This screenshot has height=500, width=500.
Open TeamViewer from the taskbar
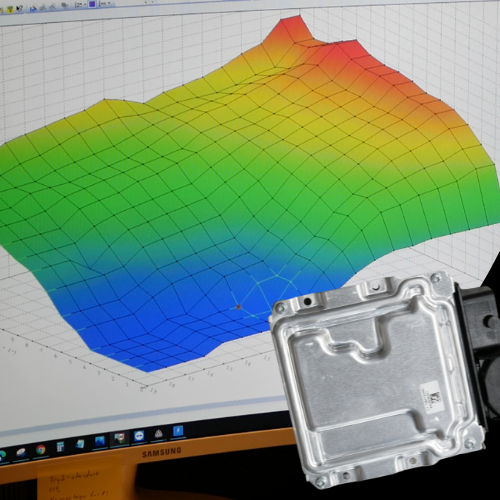[139, 436]
